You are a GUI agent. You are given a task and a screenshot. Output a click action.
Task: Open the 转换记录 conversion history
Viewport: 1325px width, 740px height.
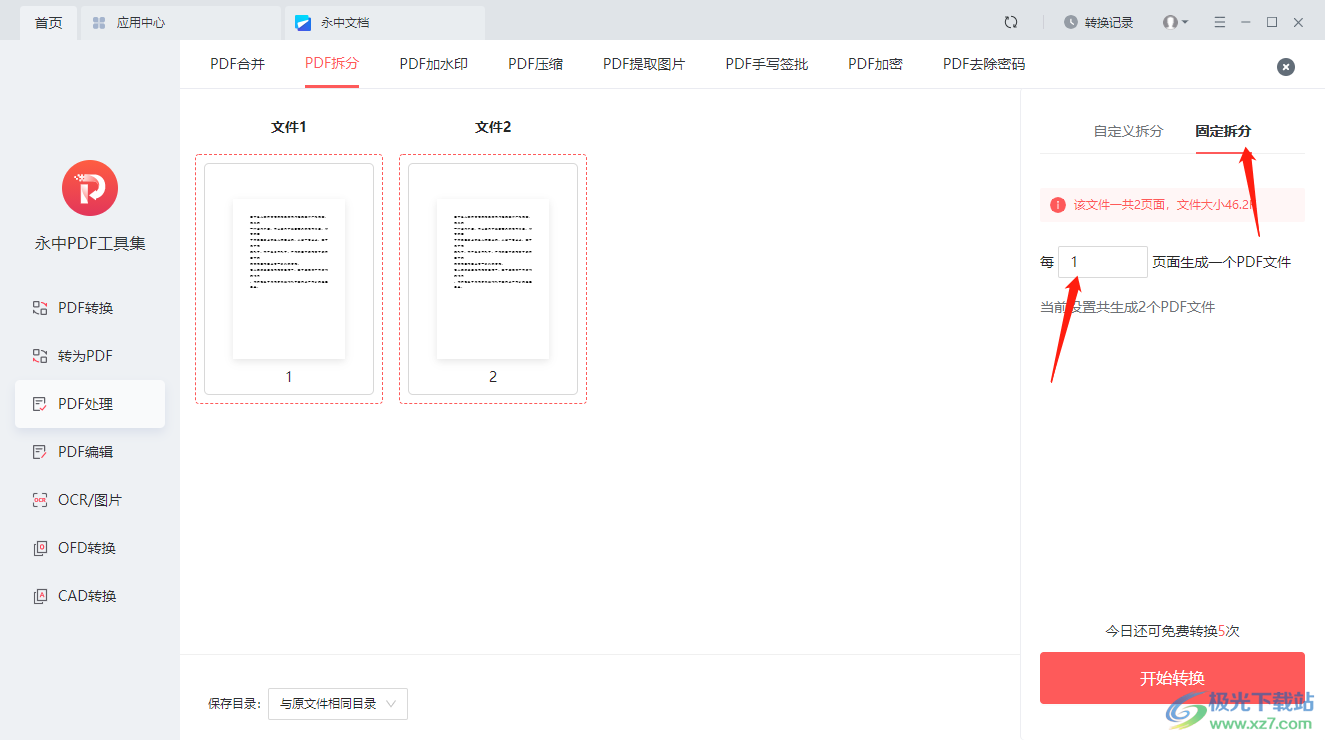[1098, 22]
